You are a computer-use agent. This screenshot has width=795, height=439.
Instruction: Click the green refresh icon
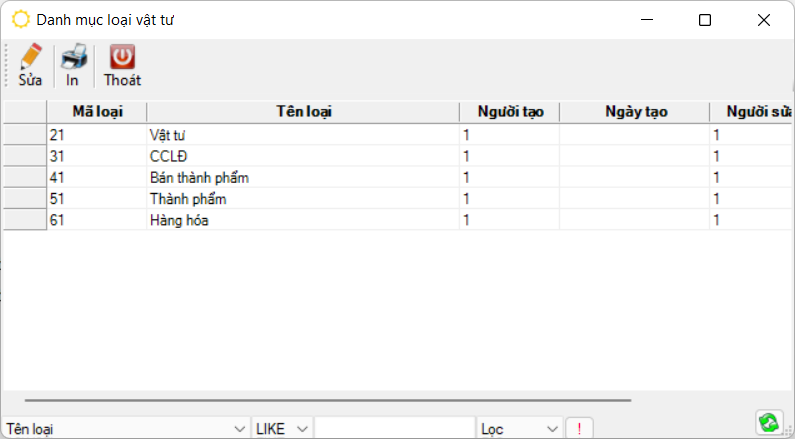click(x=769, y=423)
